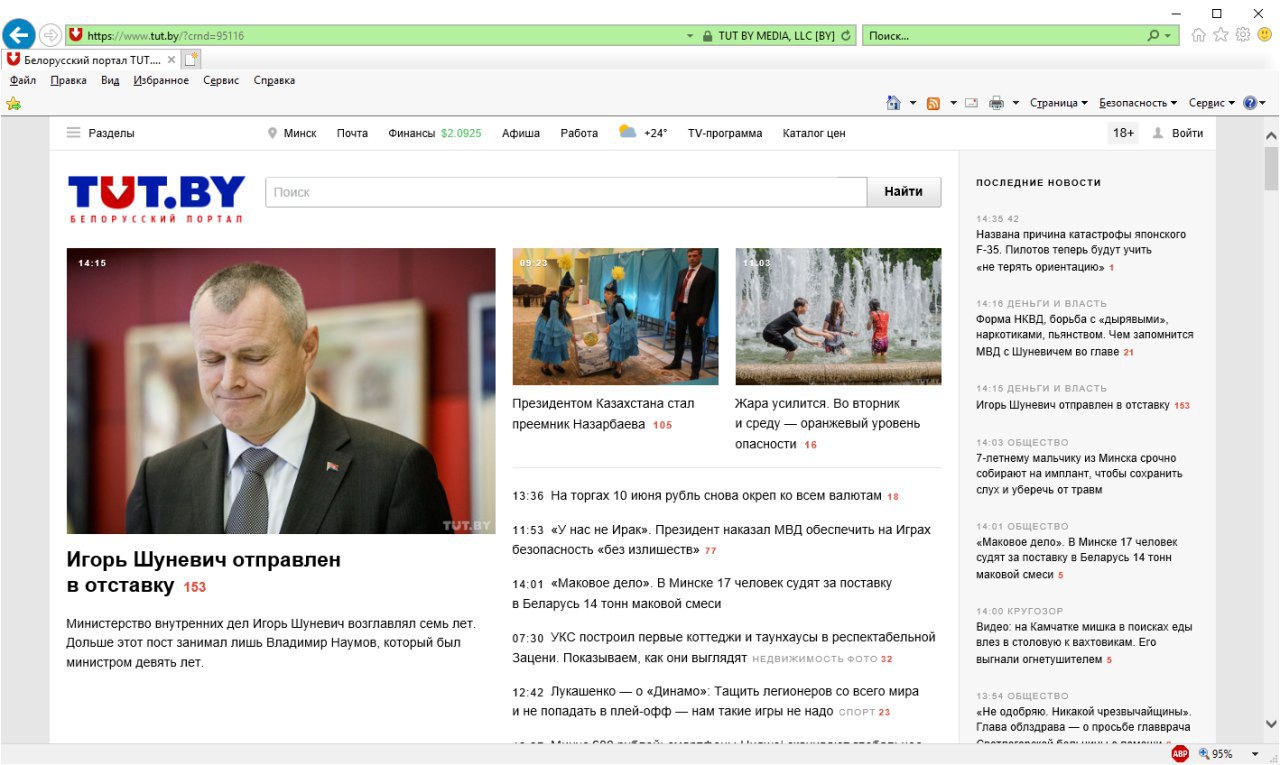Open headline Игорь Шуневич отправлен в отставку
This screenshot has height=765, width=1280.
coord(204,573)
